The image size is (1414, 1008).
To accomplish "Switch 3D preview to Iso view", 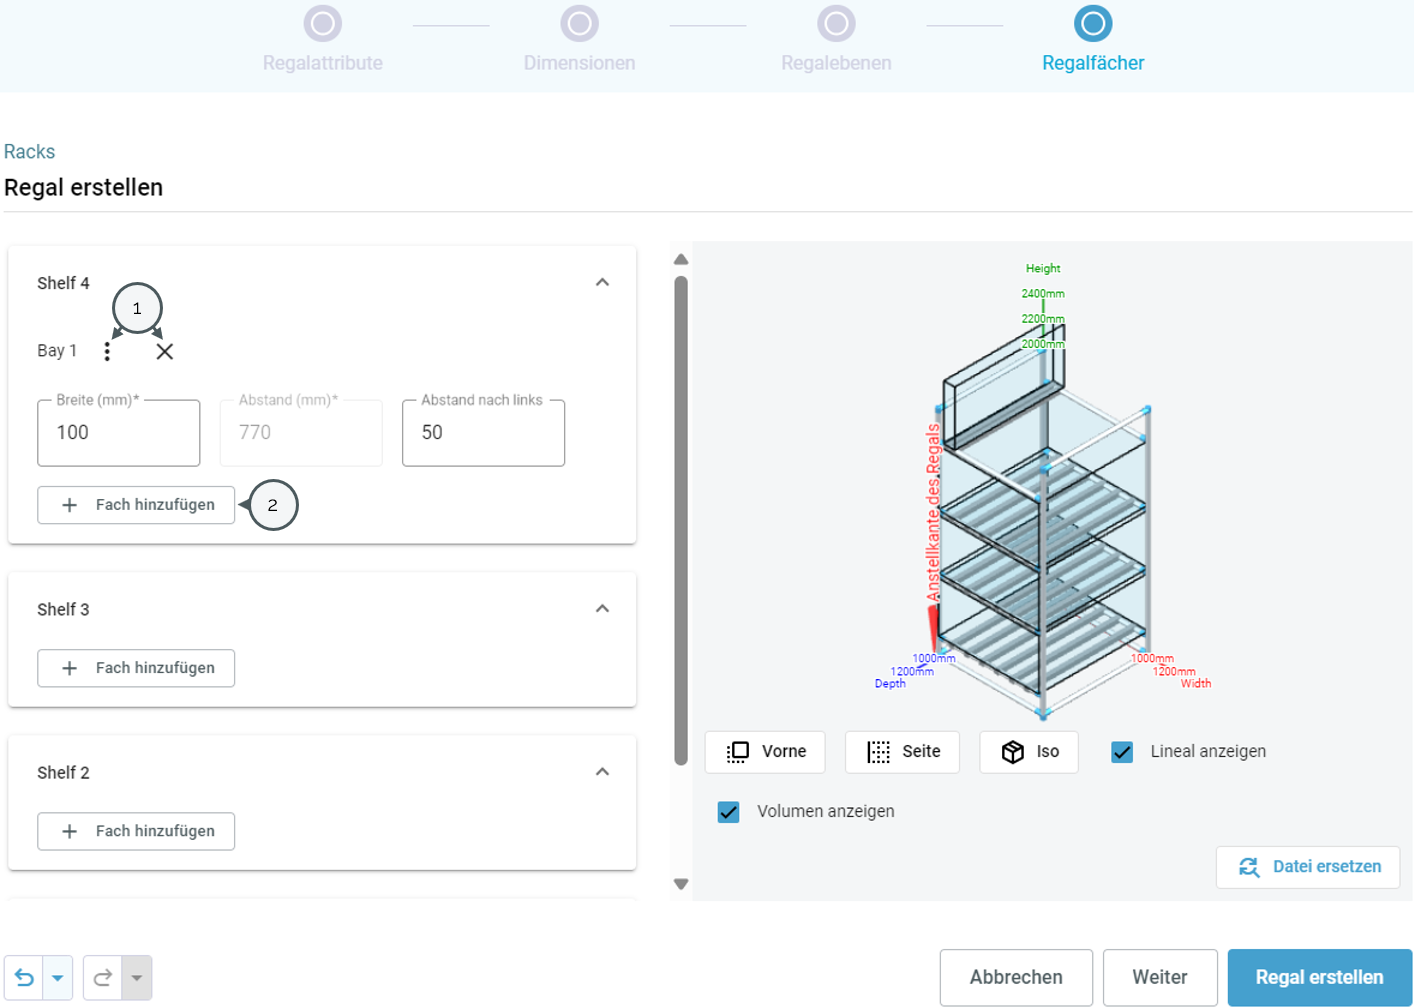I will (1029, 752).
